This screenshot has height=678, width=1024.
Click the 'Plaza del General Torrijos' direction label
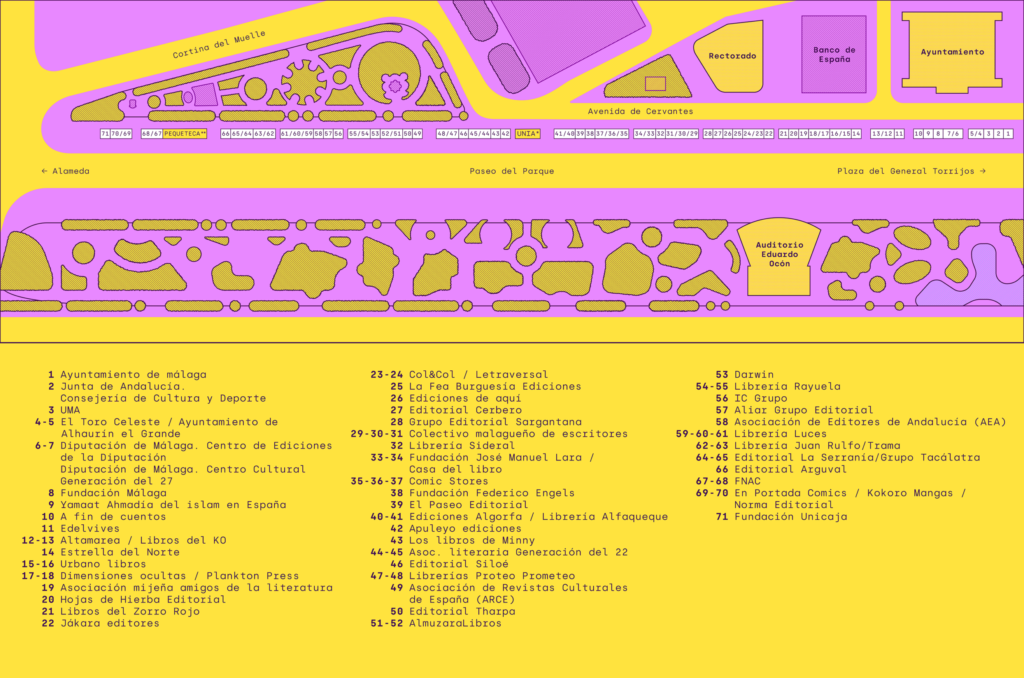[912, 171]
